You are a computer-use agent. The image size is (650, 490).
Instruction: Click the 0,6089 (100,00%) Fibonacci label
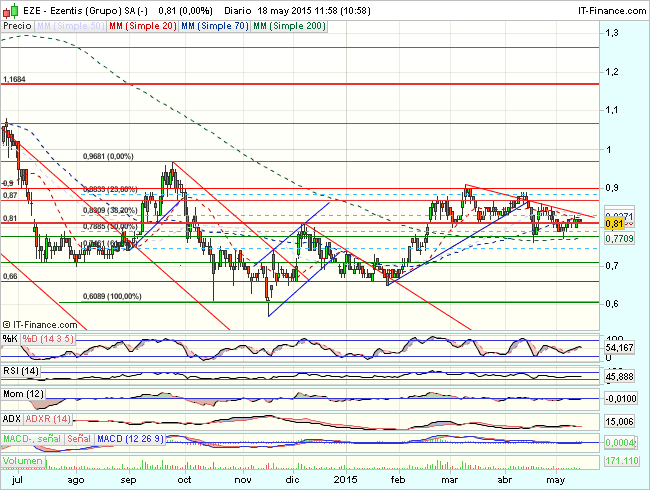click(x=112, y=296)
